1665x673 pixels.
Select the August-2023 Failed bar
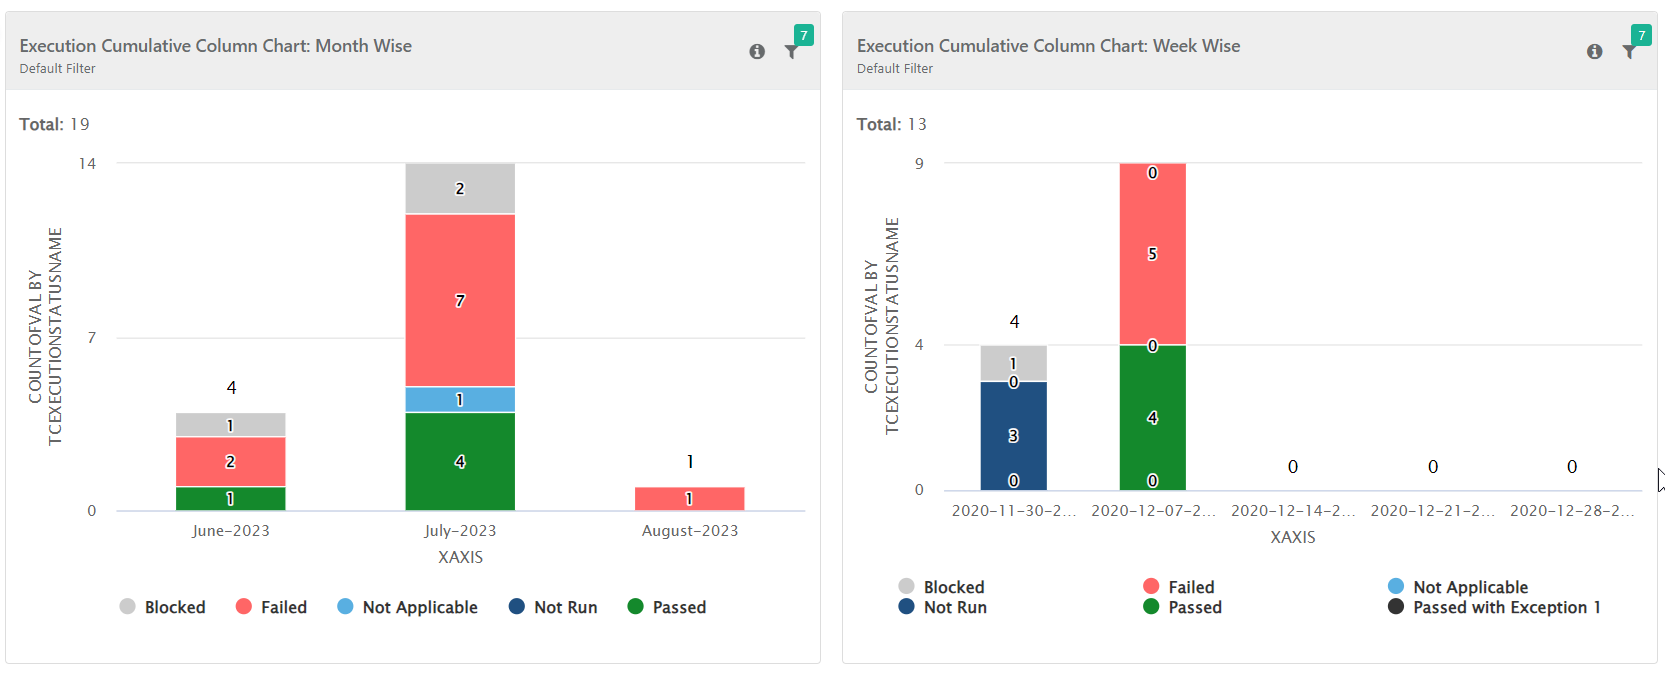(689, 498)
